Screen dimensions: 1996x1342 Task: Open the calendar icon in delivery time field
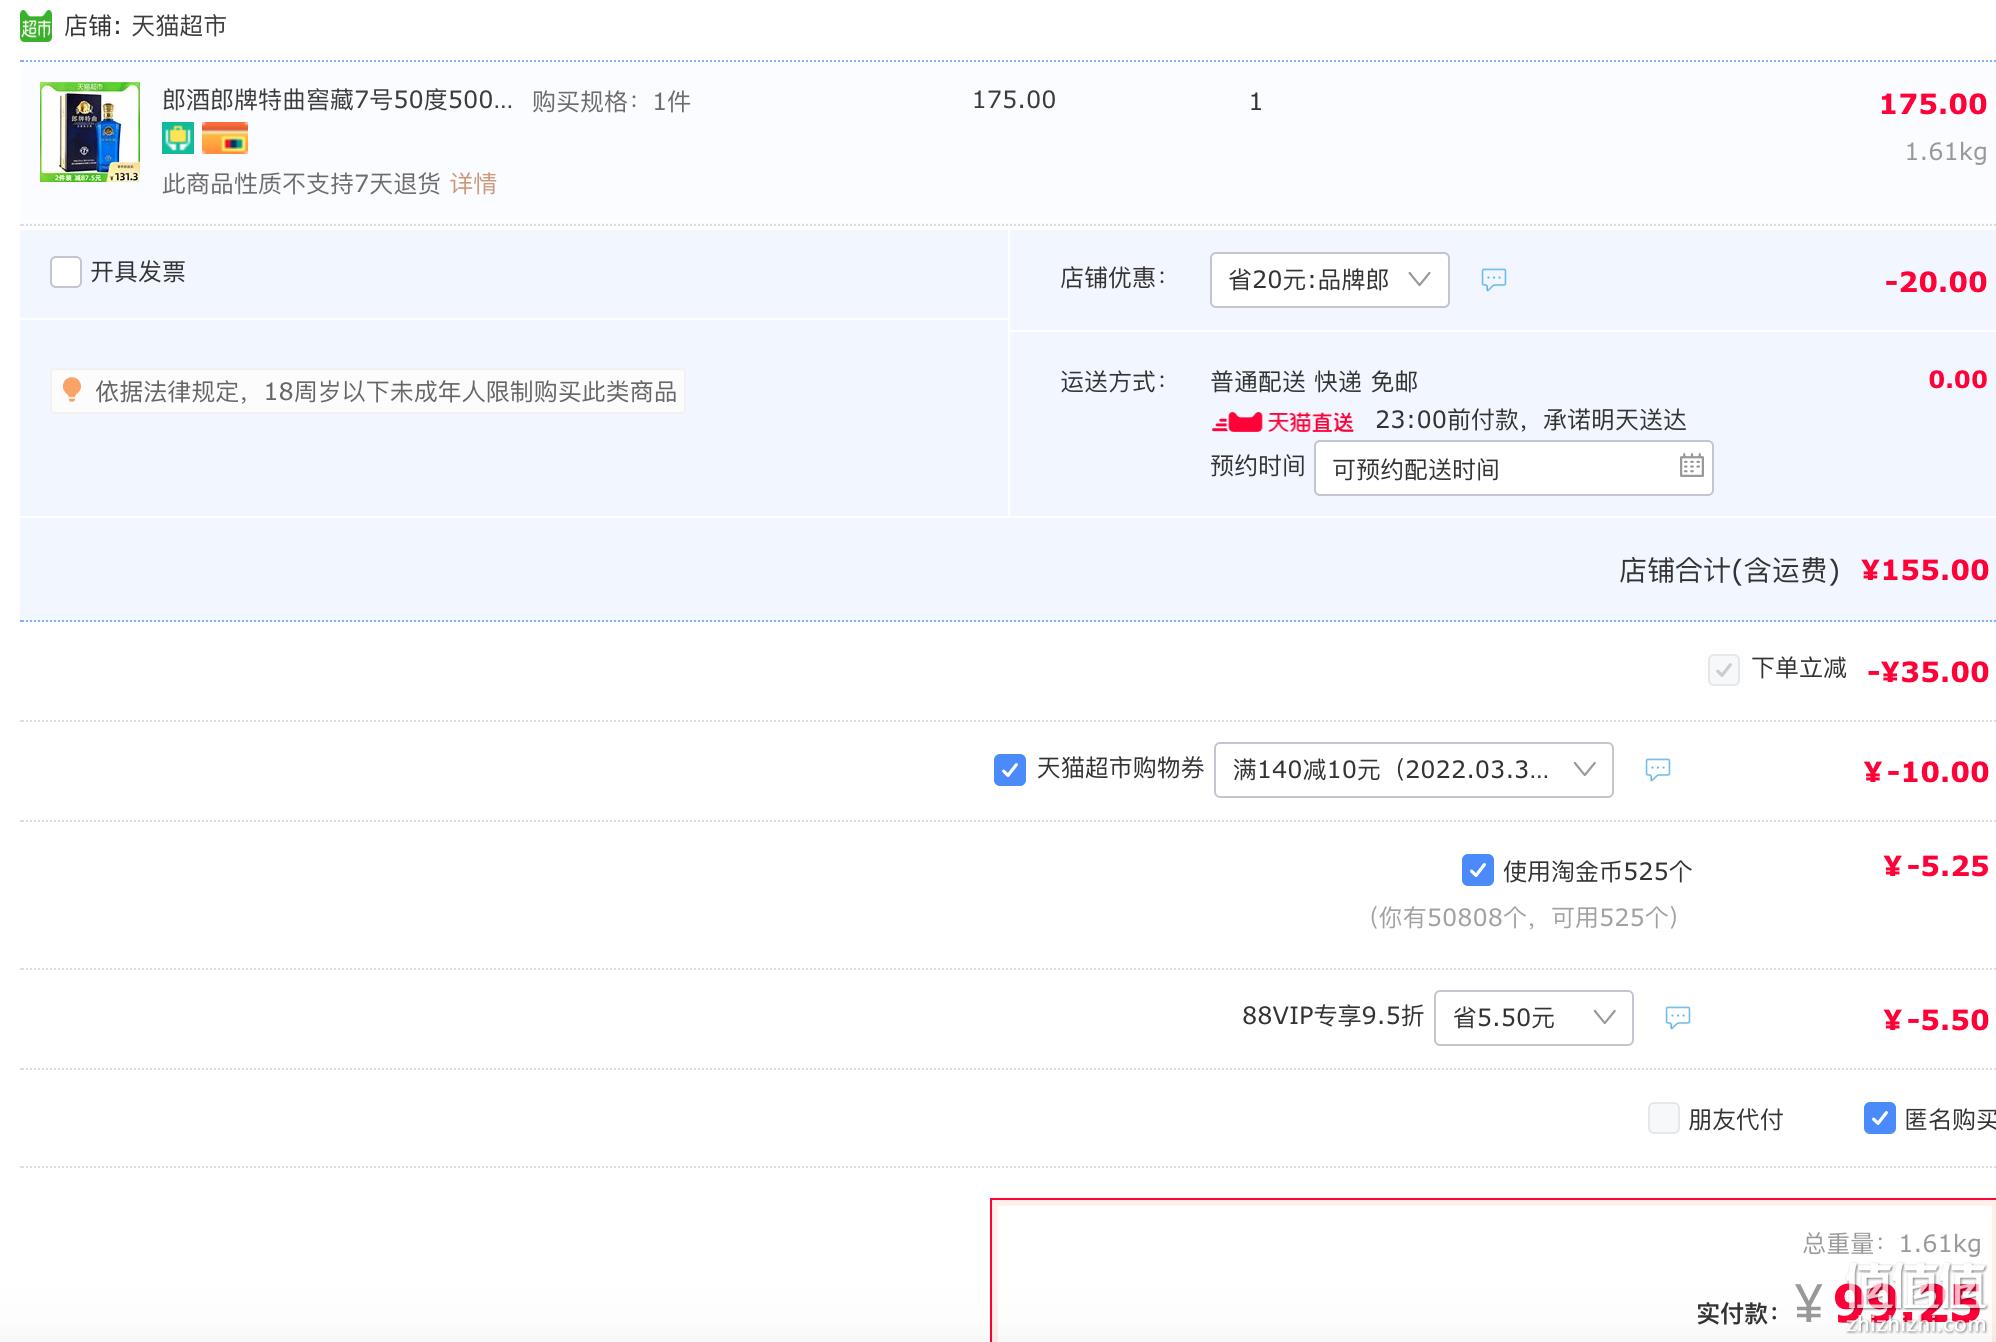pyautogui.click(x=1691, y=466)
